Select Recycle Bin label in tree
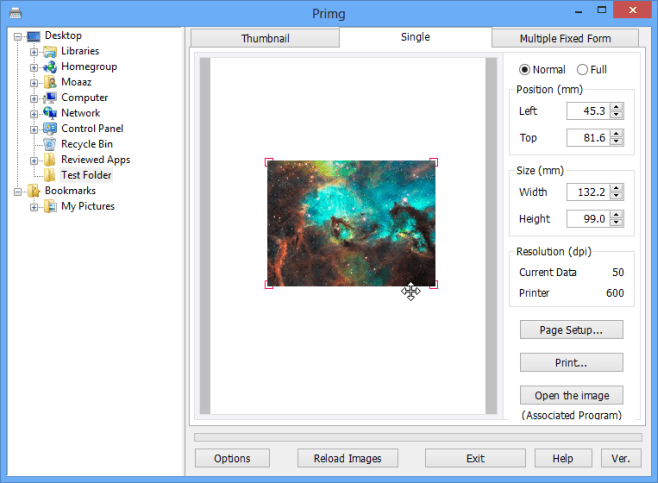658x483 pixels. click(87, 144)
